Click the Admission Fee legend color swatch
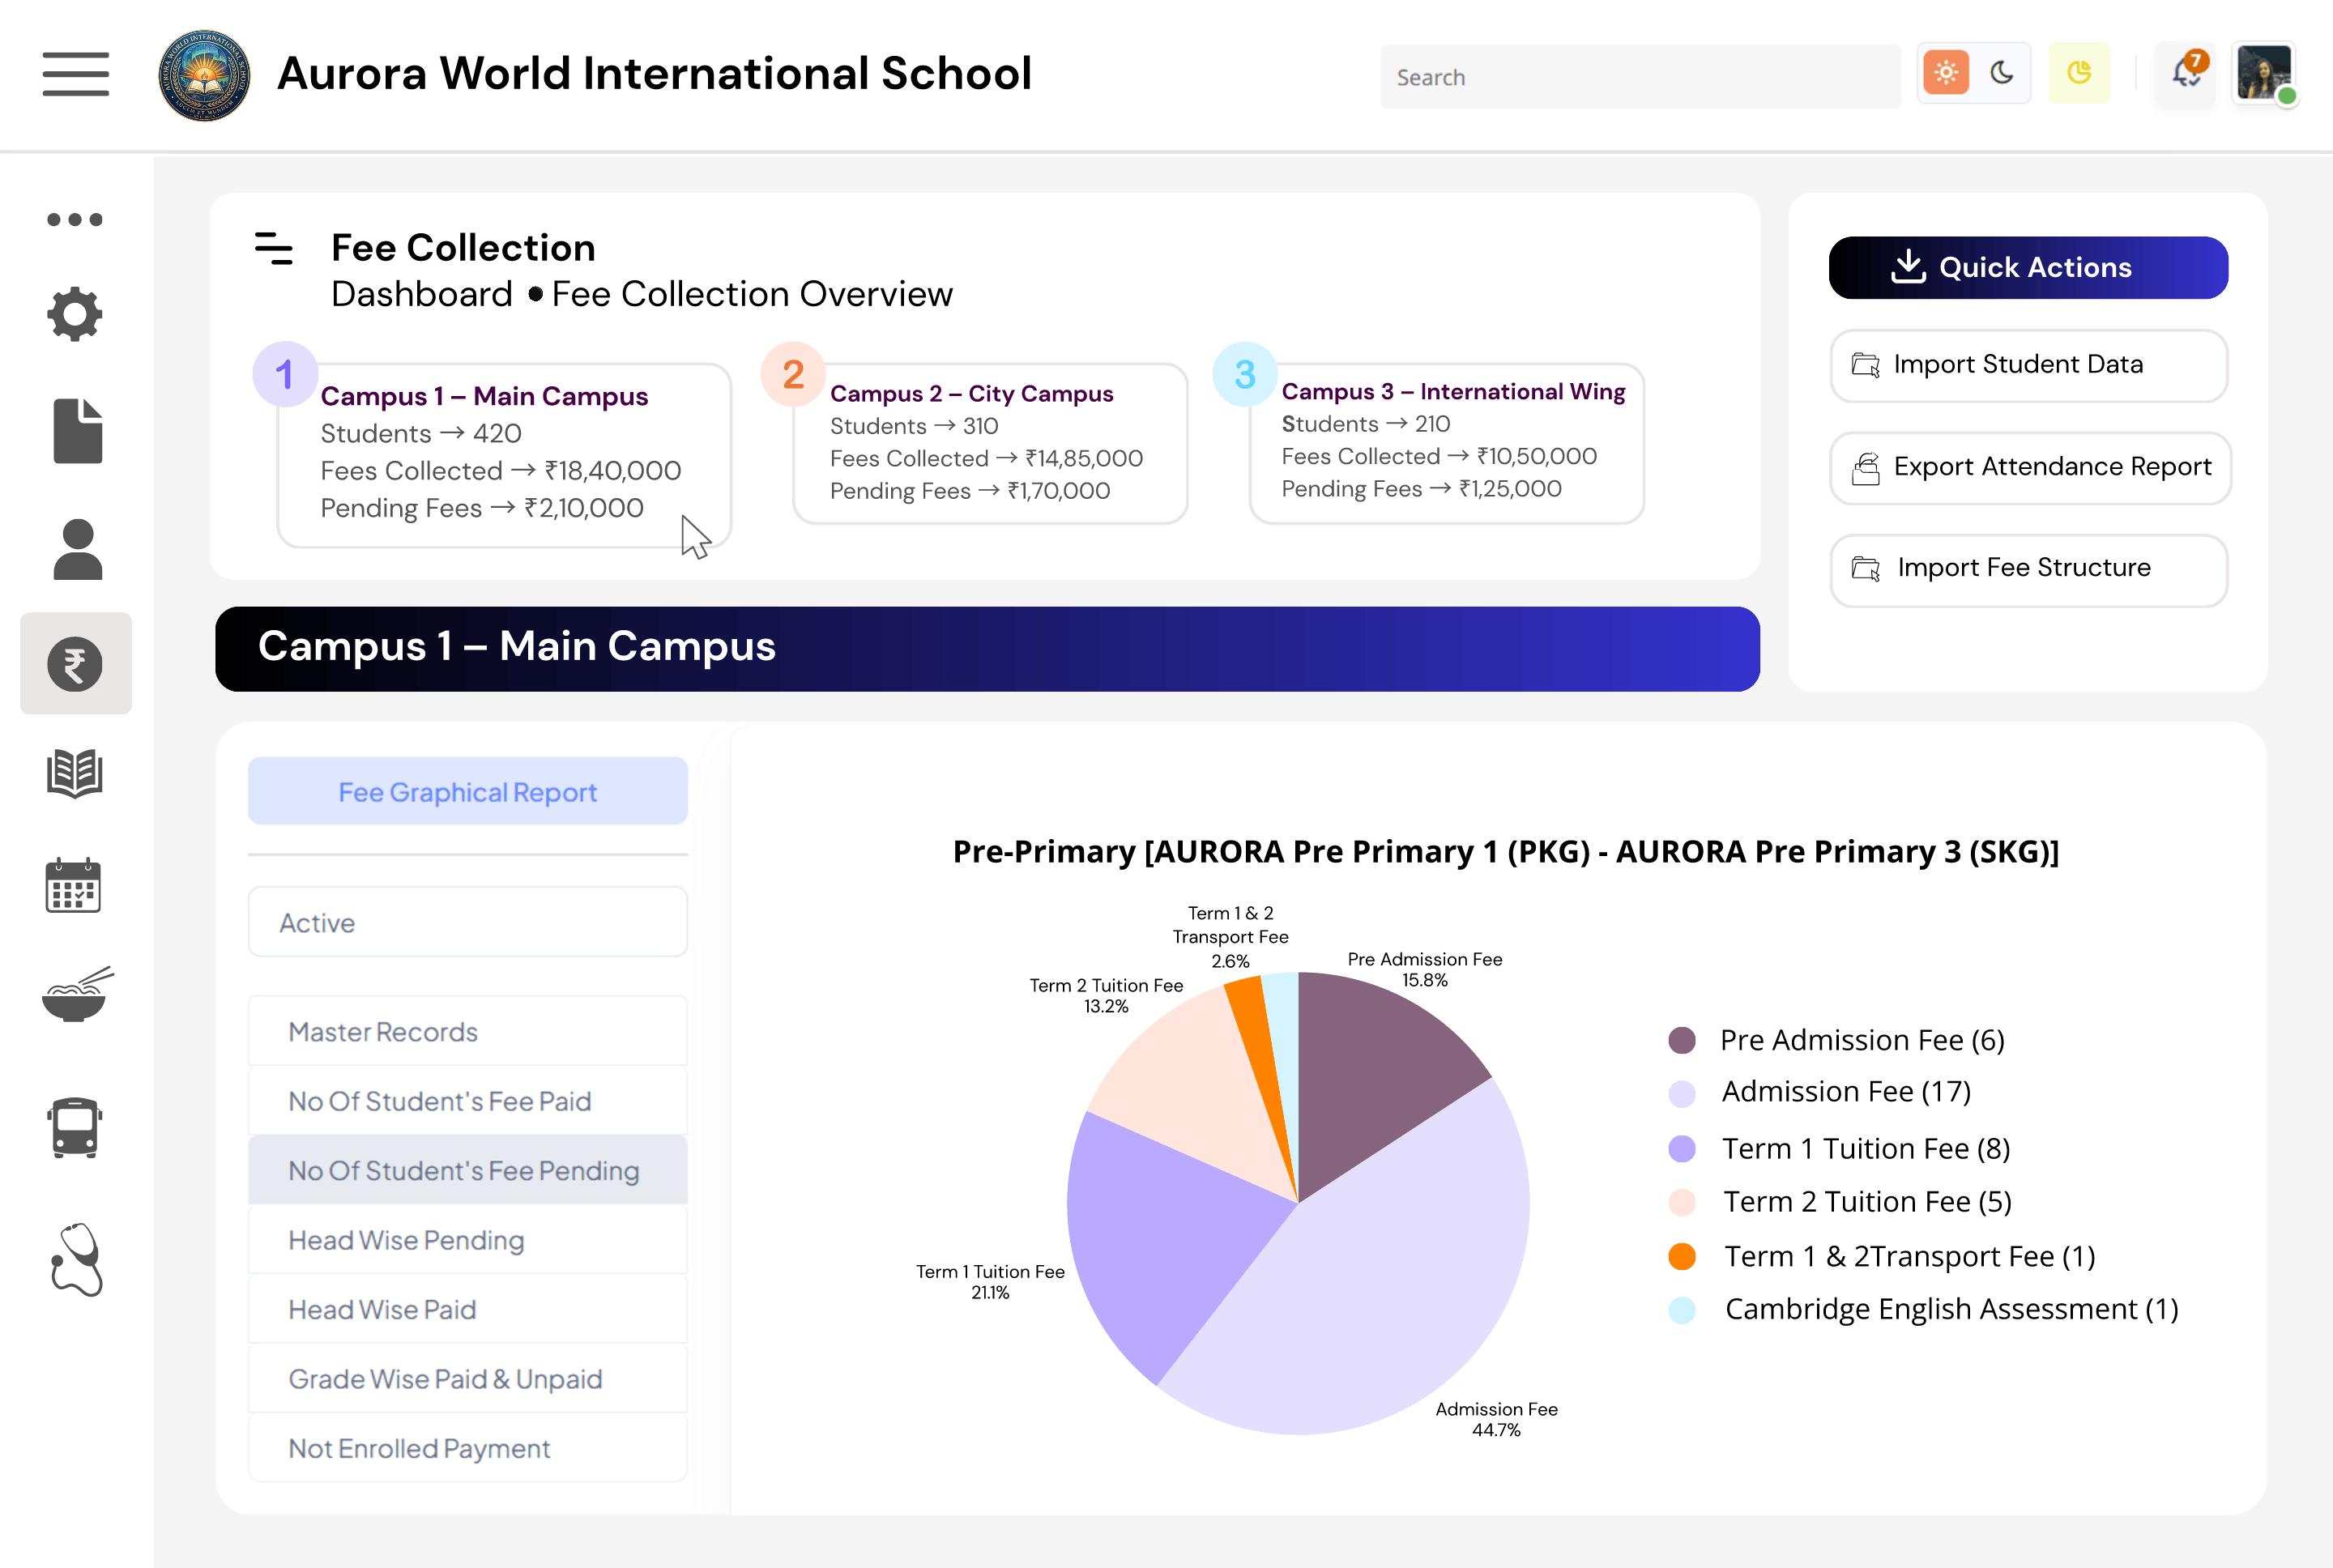The height and width of the screenshot is (1568, 2333). coord(1682,1092)
